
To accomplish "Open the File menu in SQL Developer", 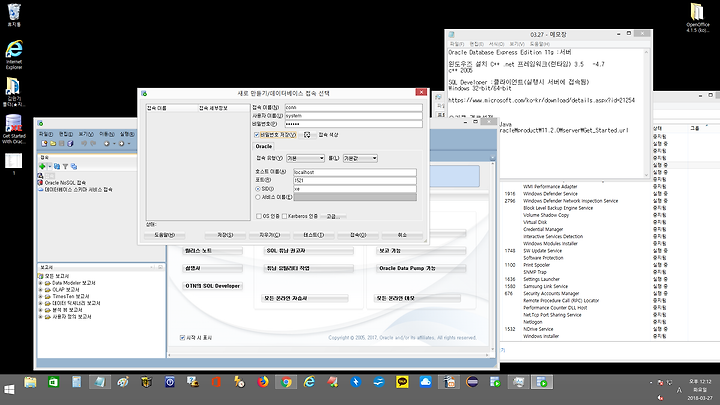I will point(45,134).
